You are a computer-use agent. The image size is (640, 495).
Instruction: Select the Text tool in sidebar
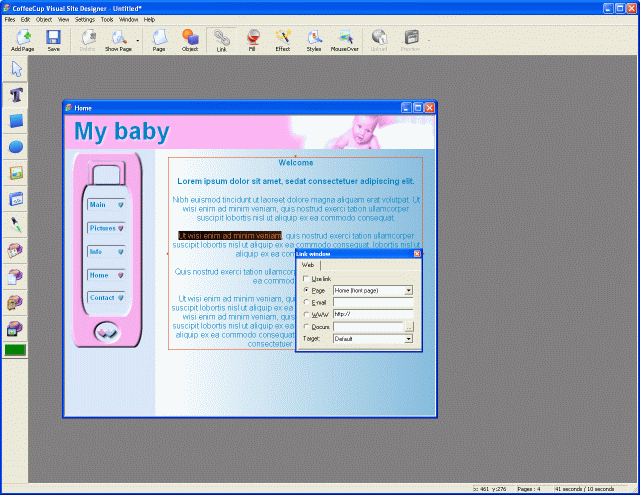(16, 95)
